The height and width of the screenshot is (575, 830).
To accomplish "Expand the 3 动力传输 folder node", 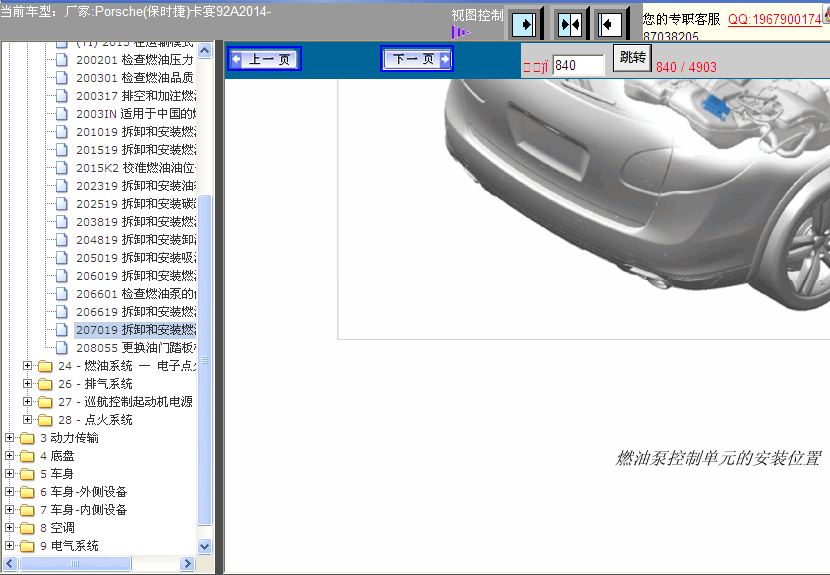I will tap(10, 438).
